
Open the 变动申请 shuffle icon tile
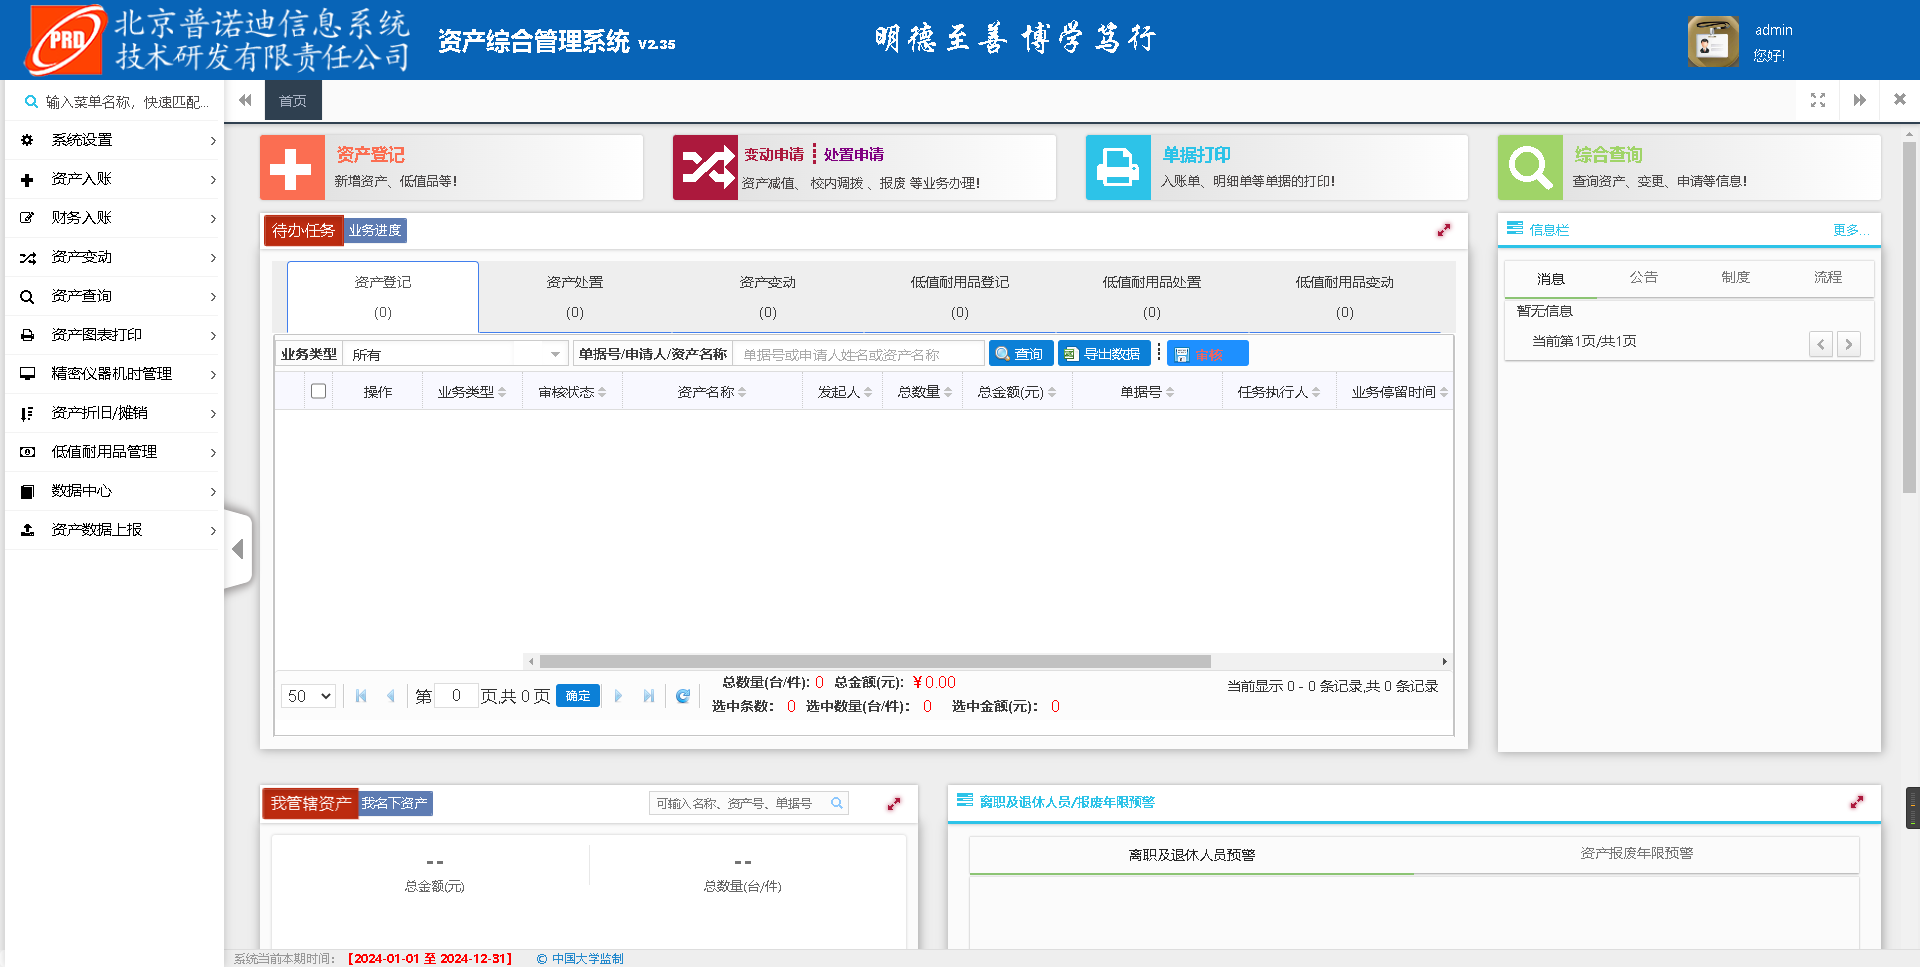(705, 168)
